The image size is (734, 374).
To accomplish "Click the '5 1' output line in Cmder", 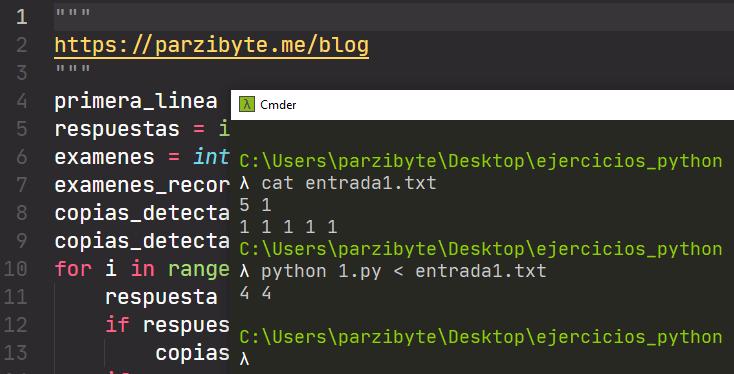I will [x=255, y=205].
